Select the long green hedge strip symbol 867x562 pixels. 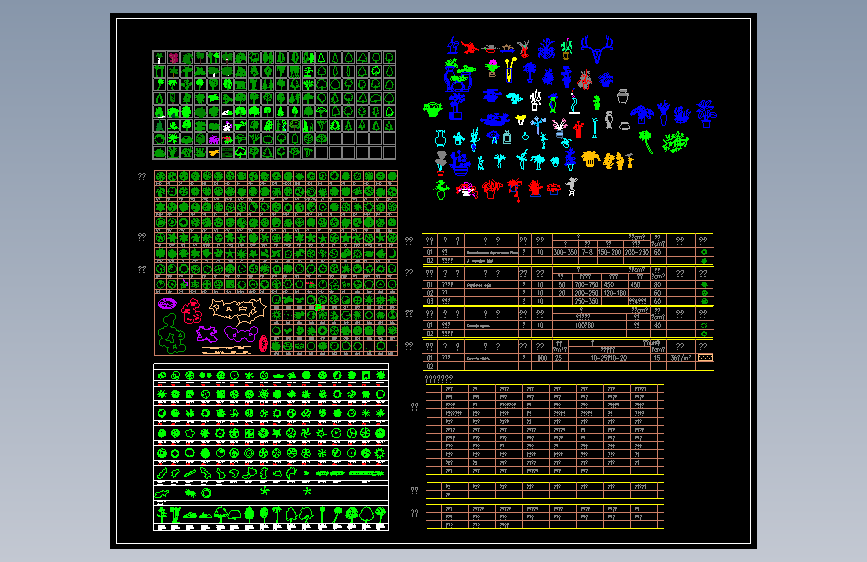[367, 473]
